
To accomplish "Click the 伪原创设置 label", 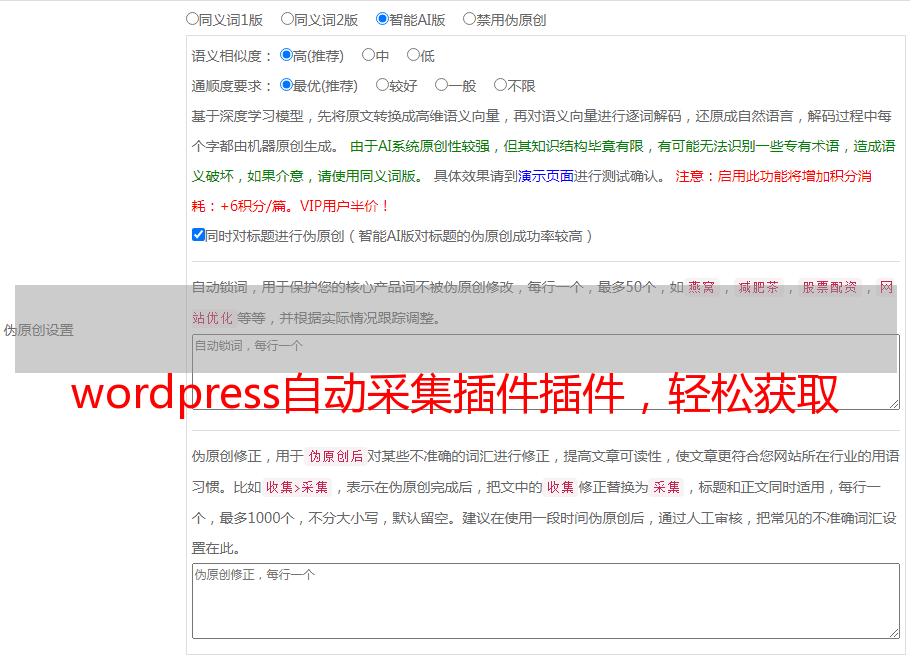I will 39,330.
